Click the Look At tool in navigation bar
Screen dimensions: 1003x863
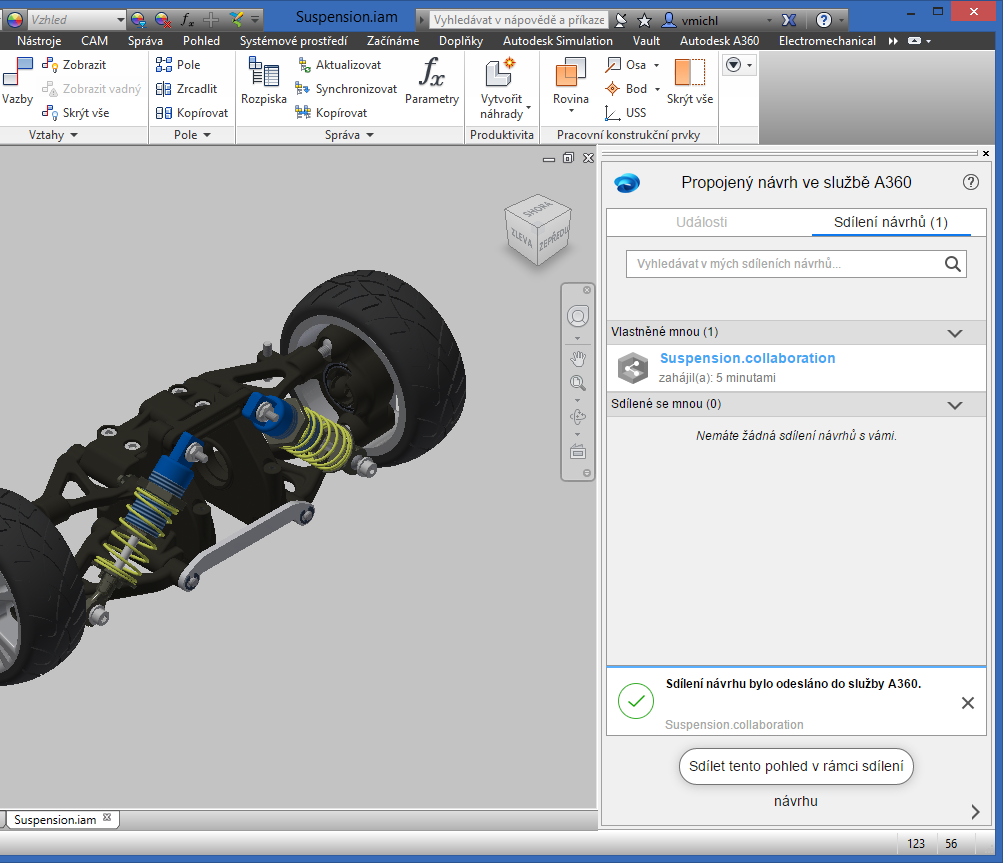578,452
